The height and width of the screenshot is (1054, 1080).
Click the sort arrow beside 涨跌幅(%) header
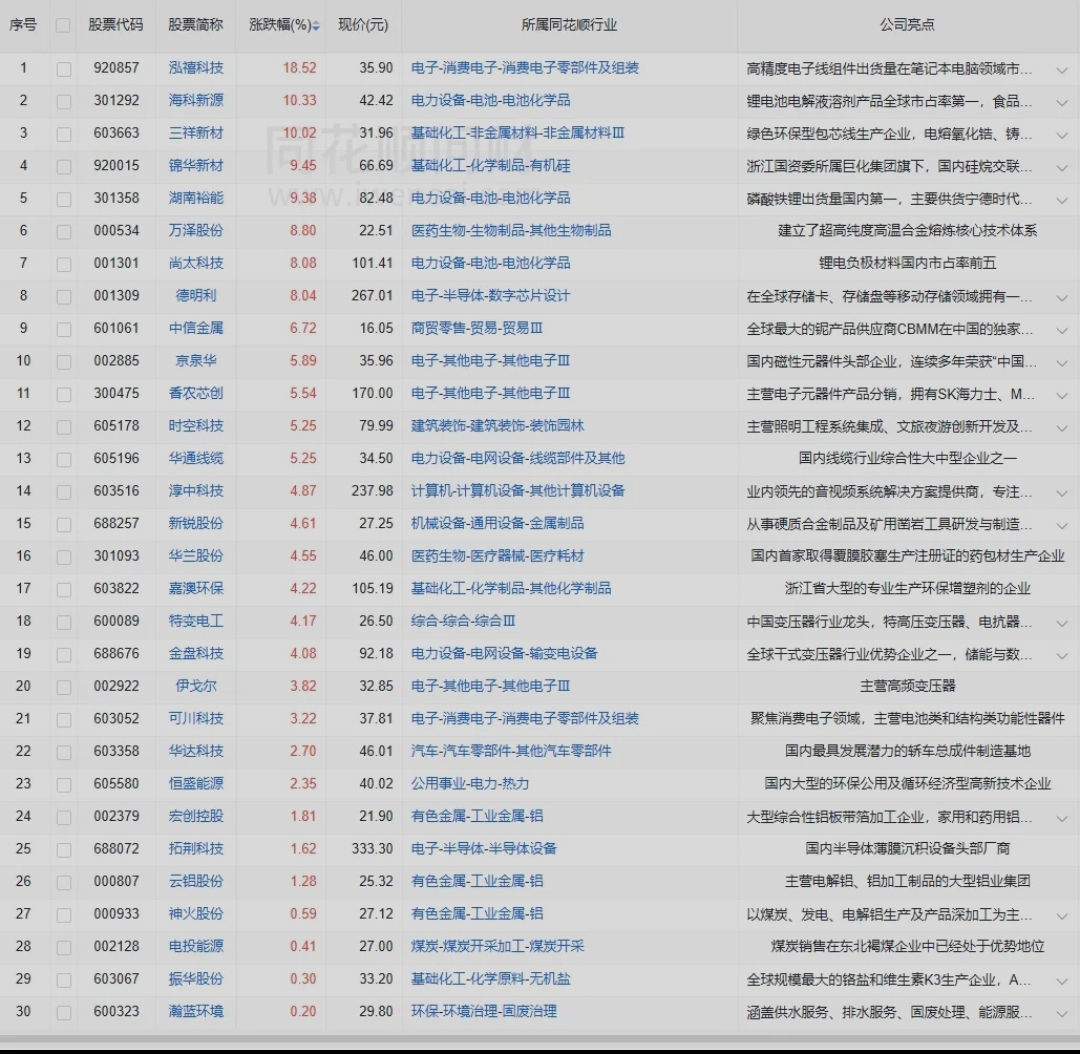[316, 26]
